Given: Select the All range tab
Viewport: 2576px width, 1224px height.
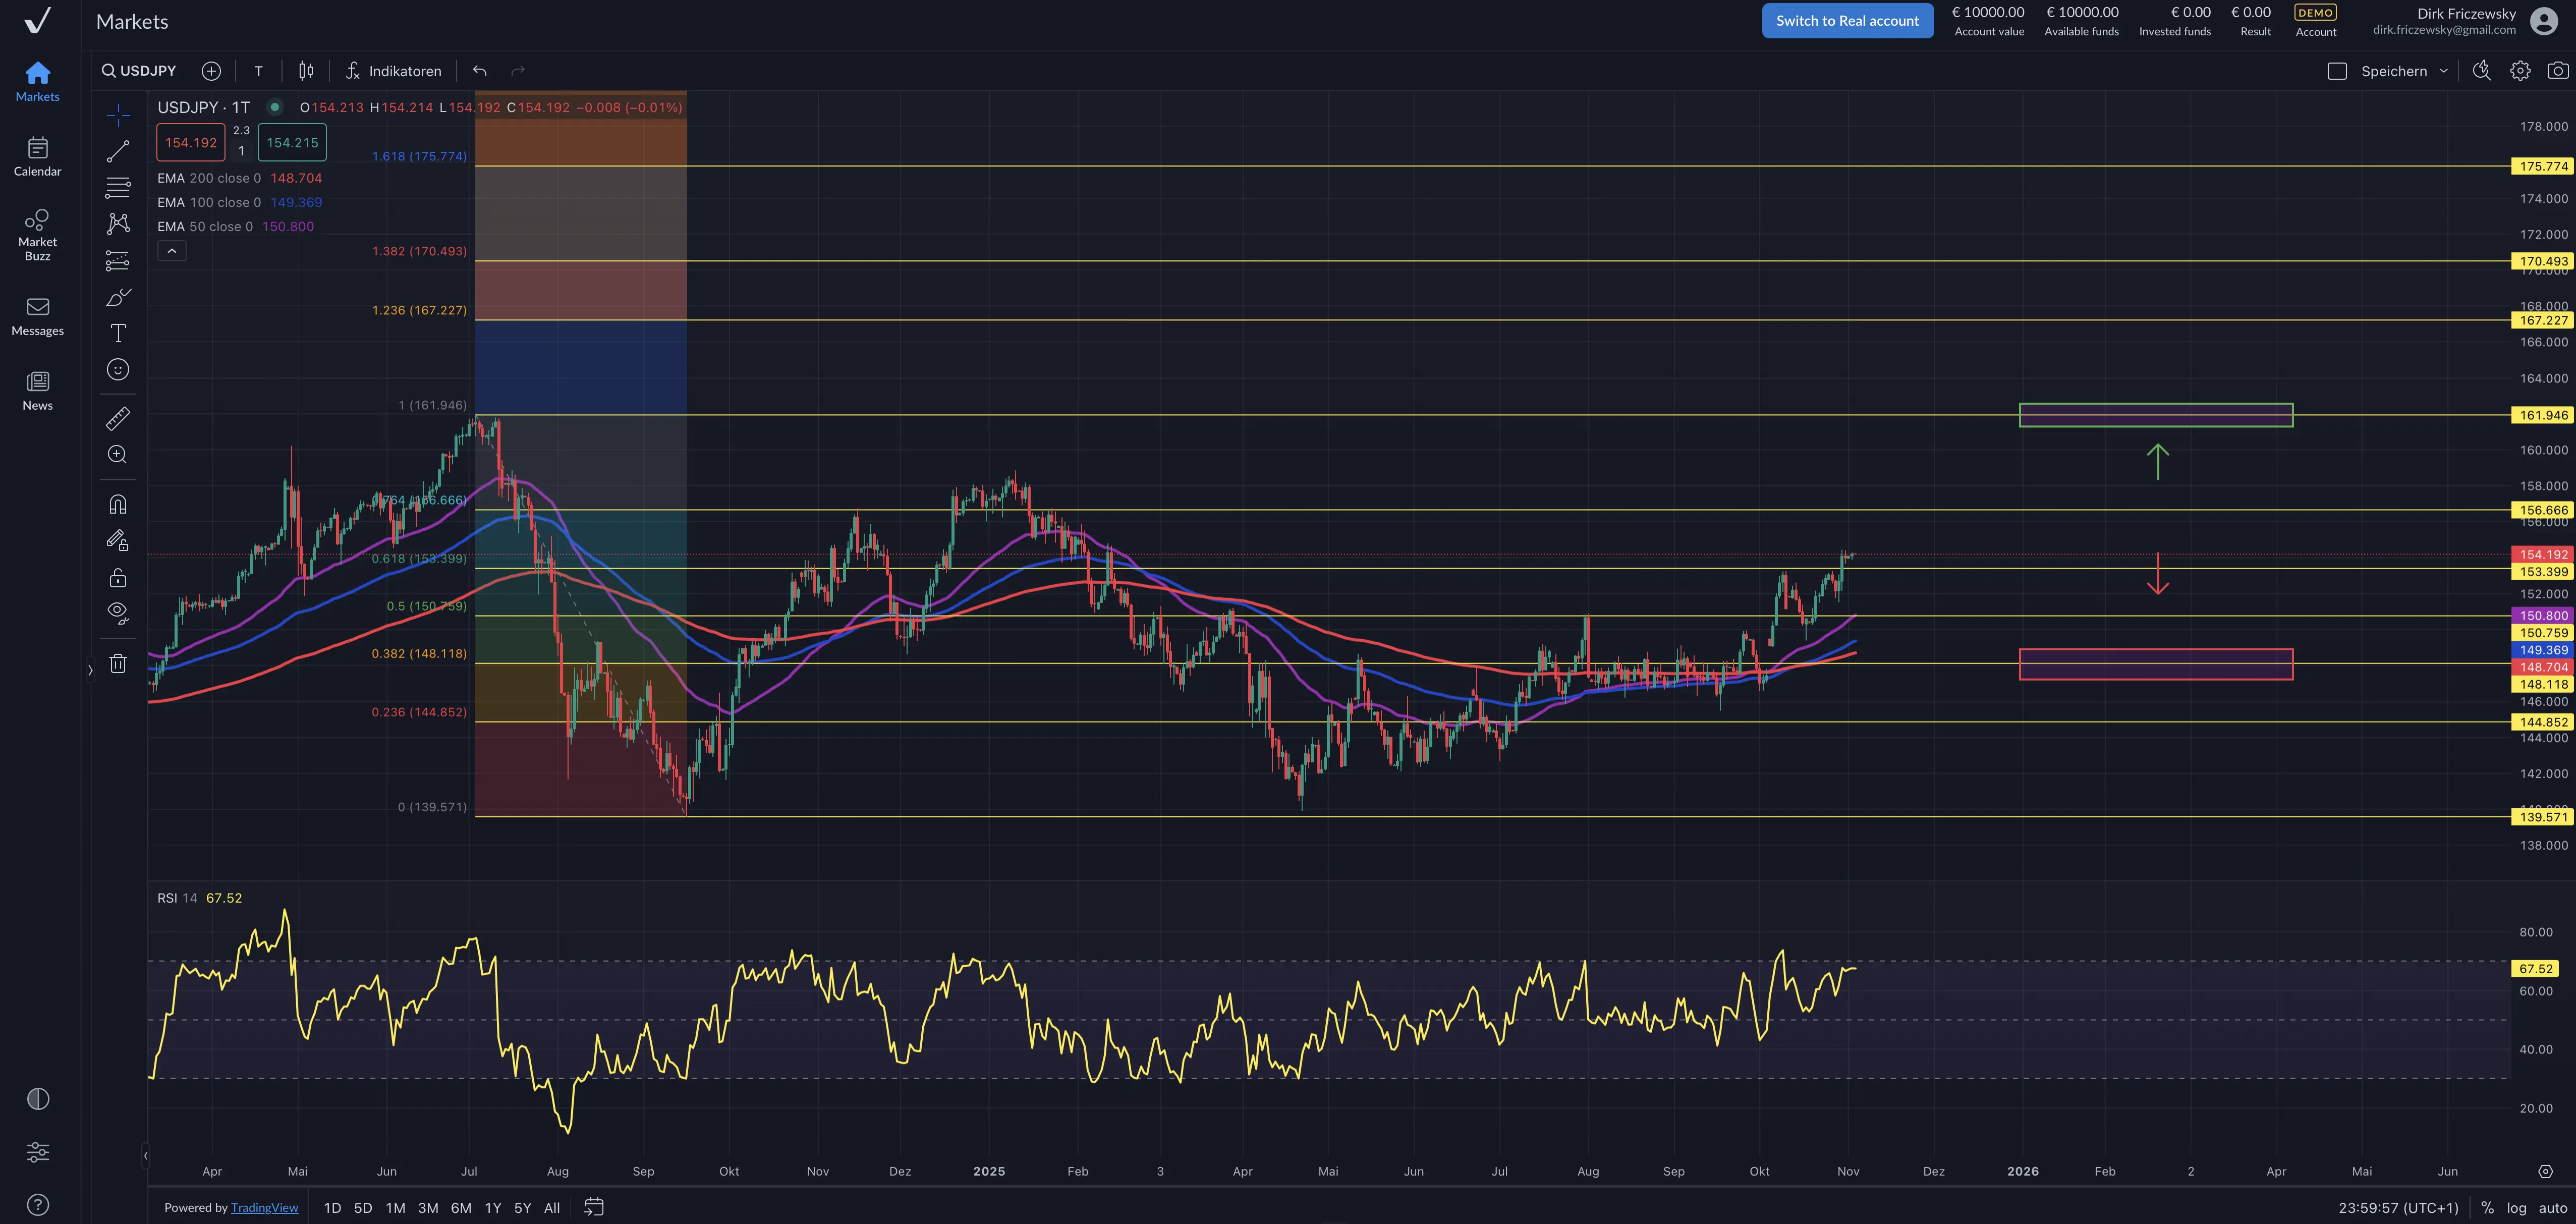Looking at the screenshot, I should pyautogui.click(x=551, y=1207).
